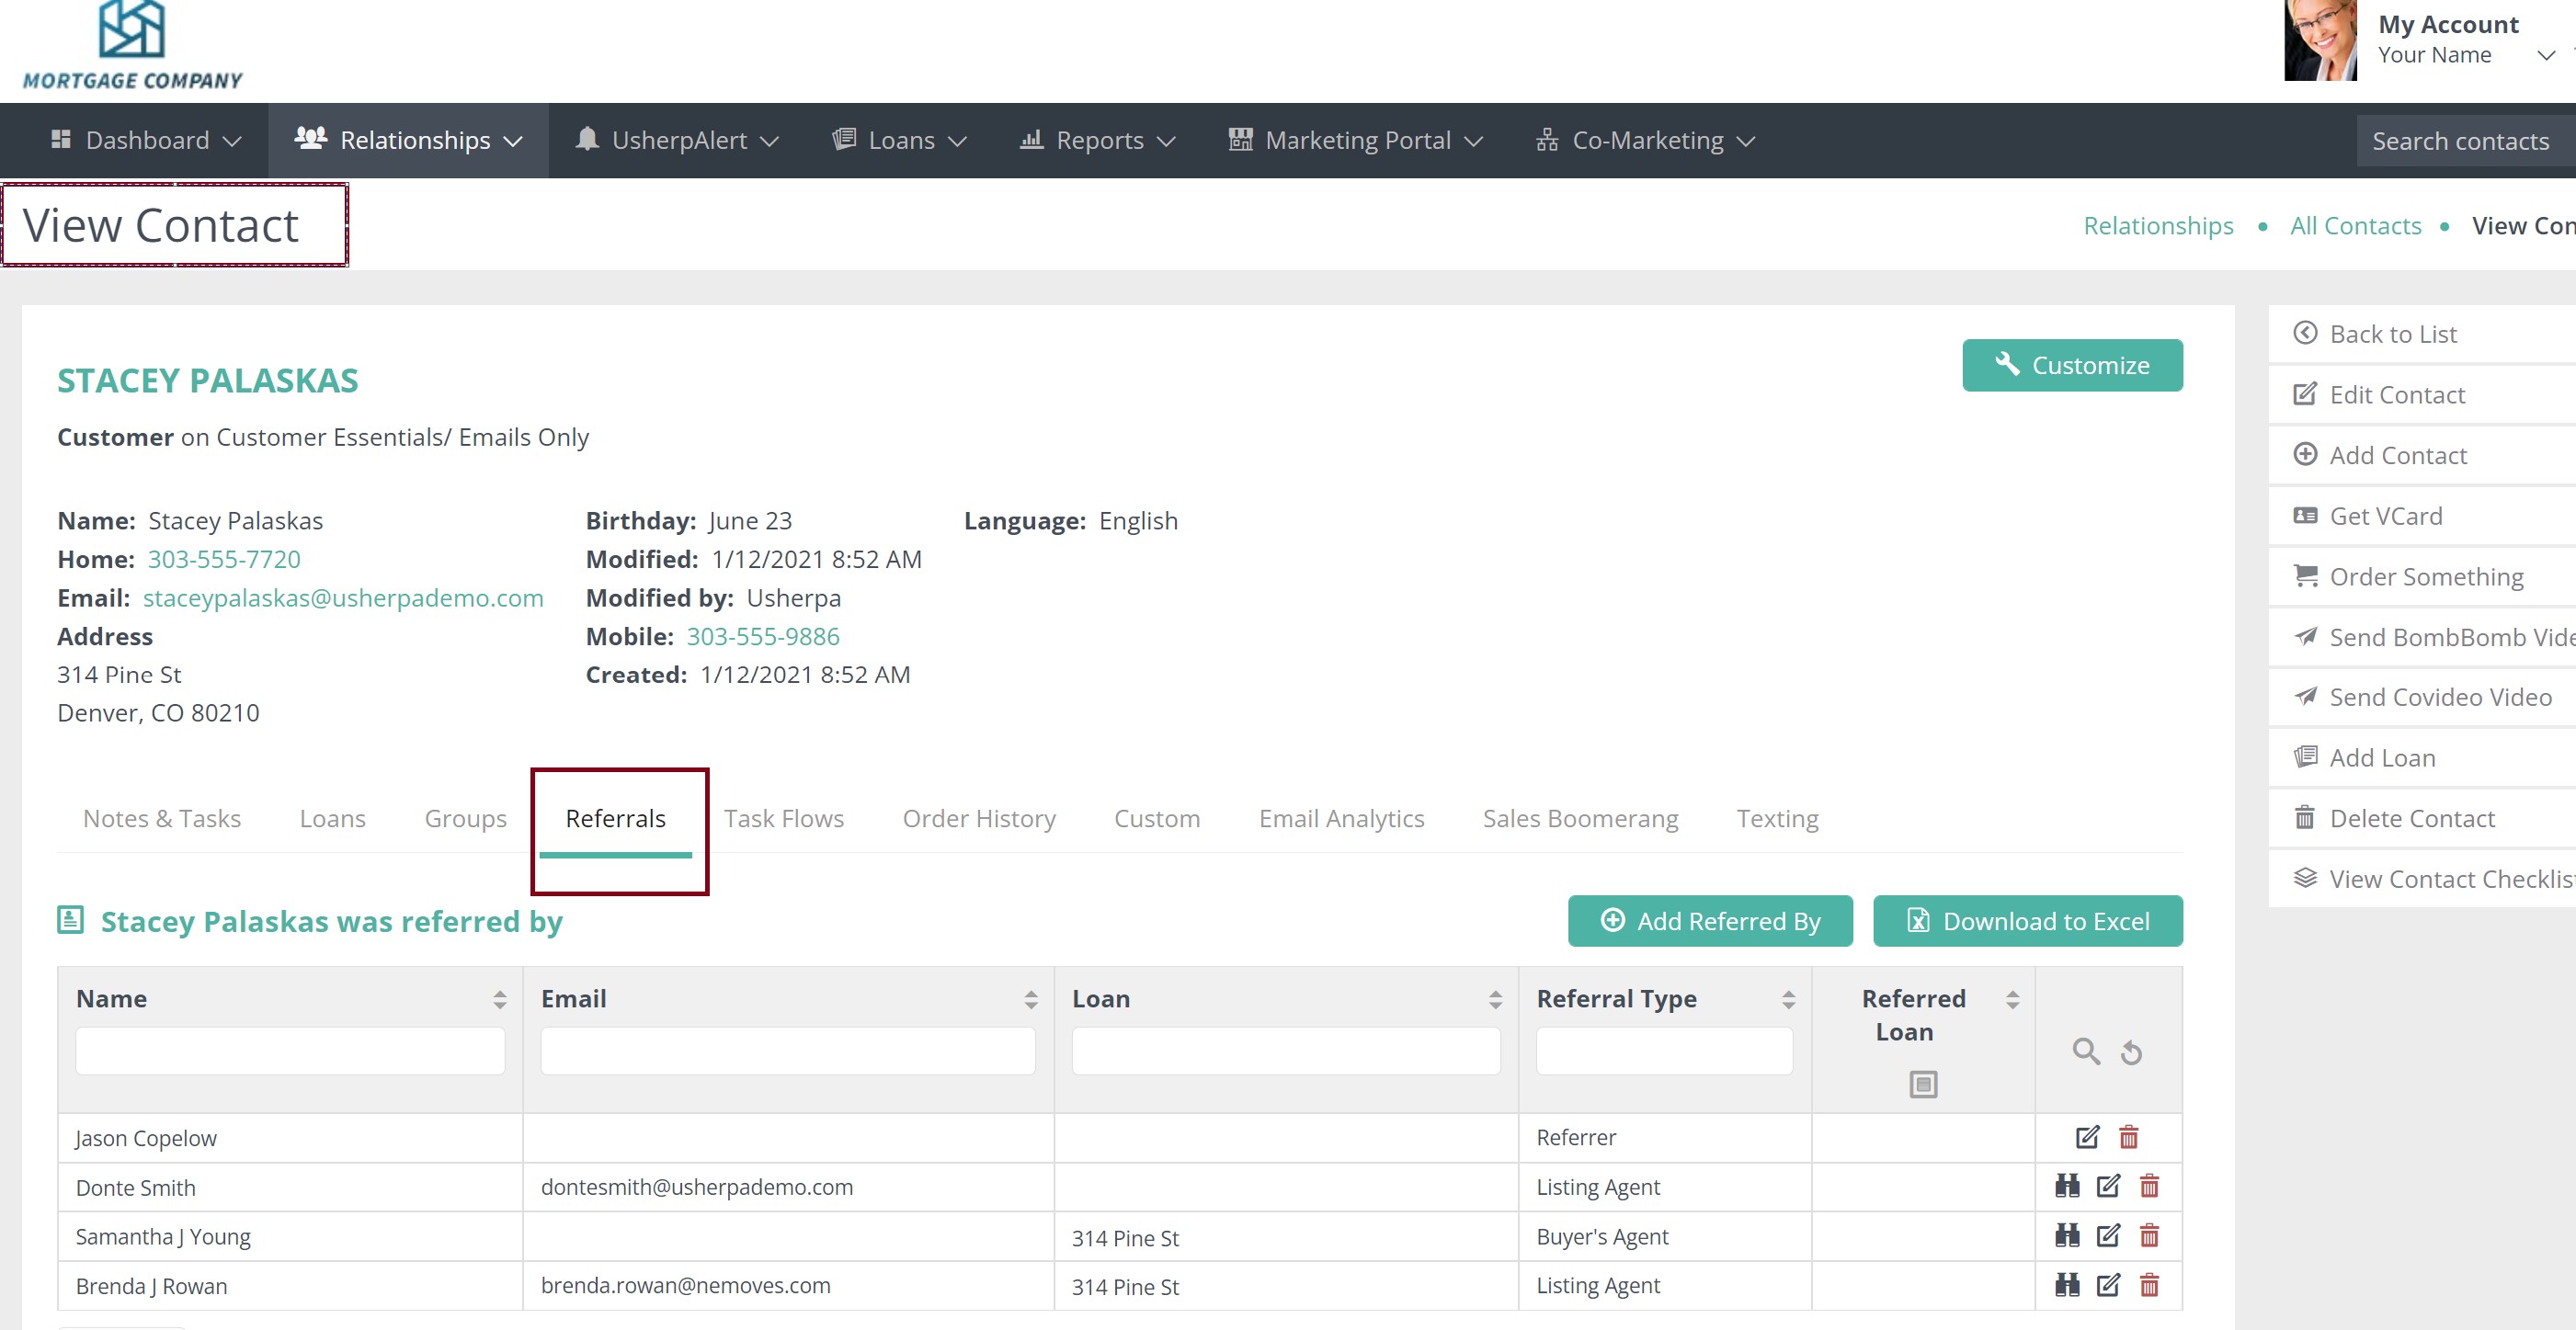
Task: Click Add Referred By button
Action: click(x=1709, y=921)
